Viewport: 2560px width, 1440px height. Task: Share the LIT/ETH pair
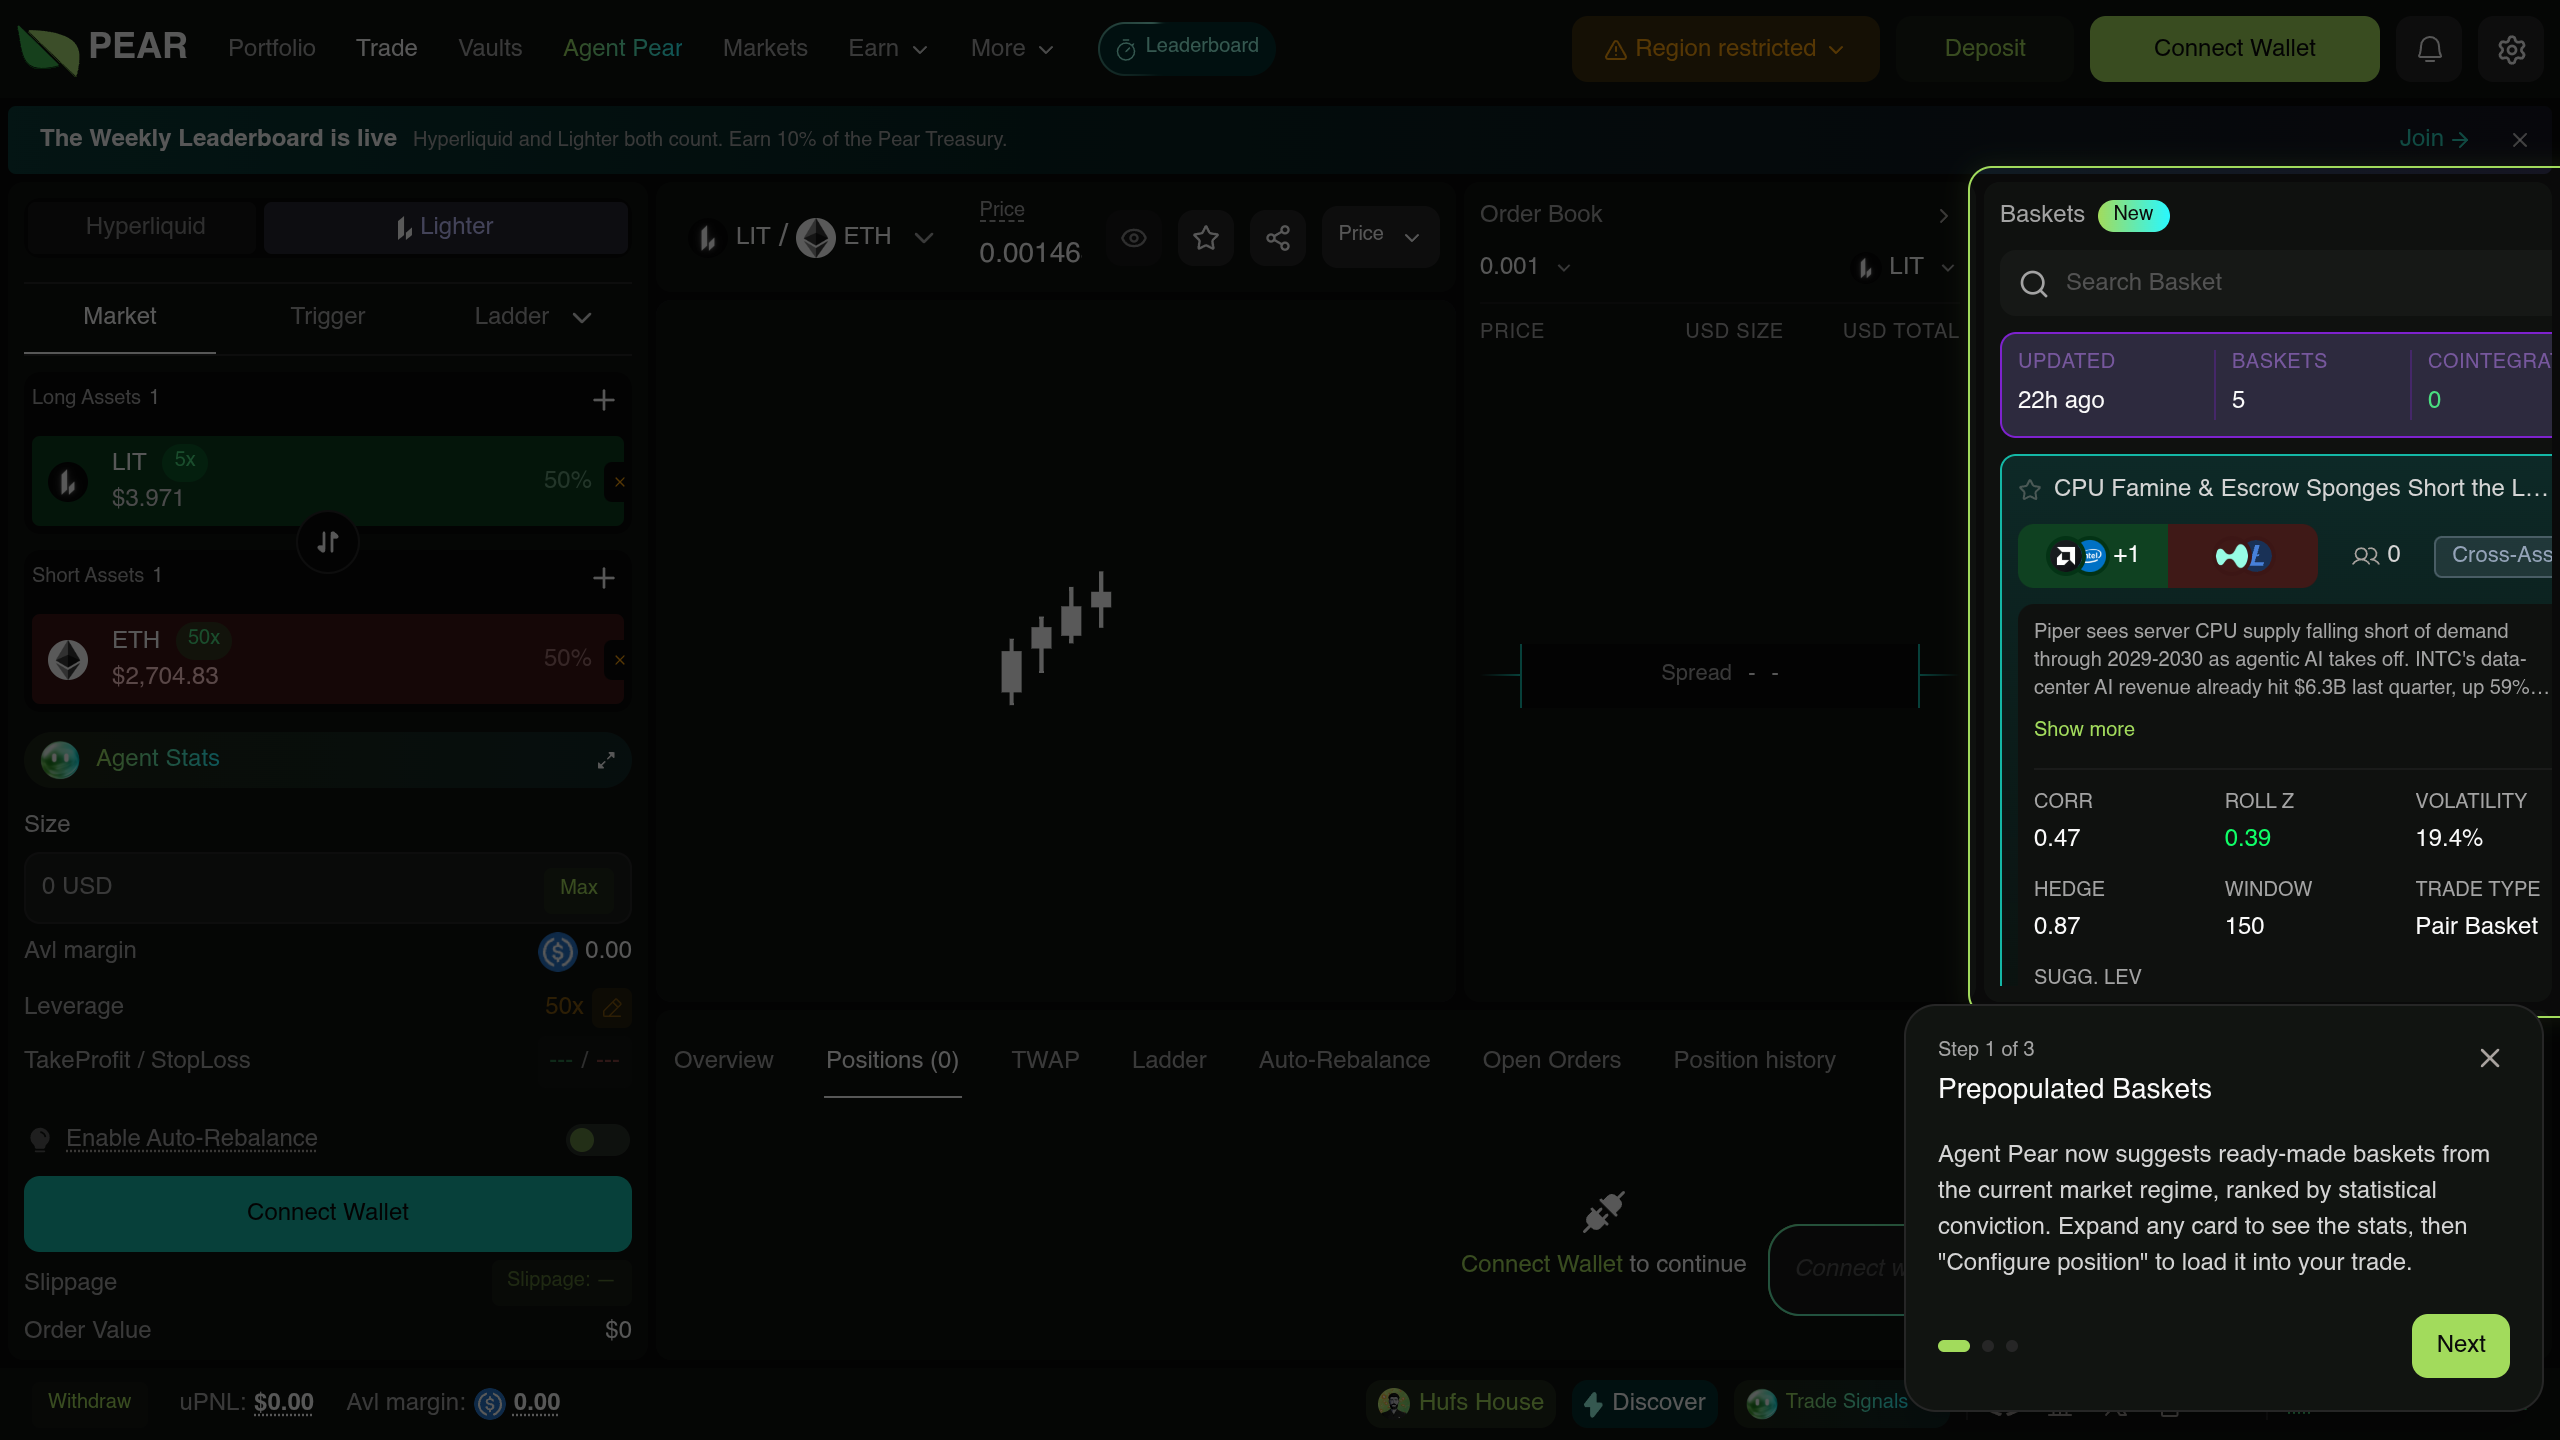[x=1278, y=238]
